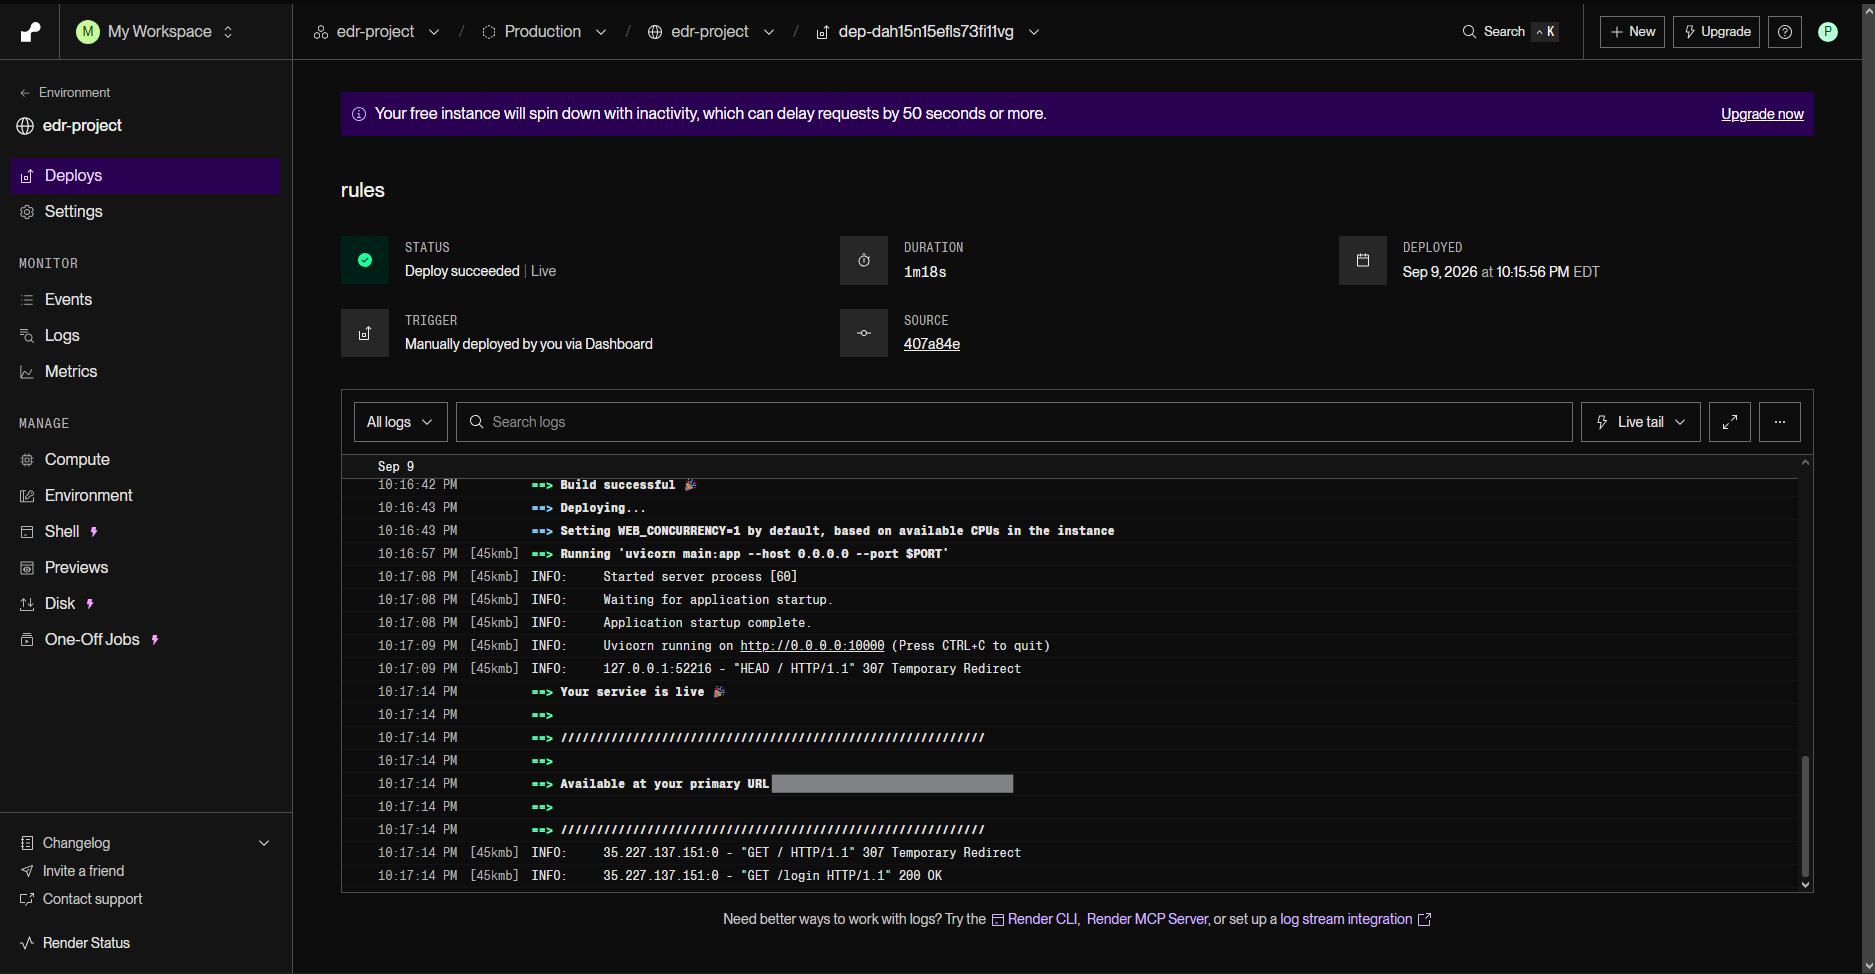The image size is (1875, 974).
Task: Click Upgrade now in the banner
Action: tap(1762, 114)
